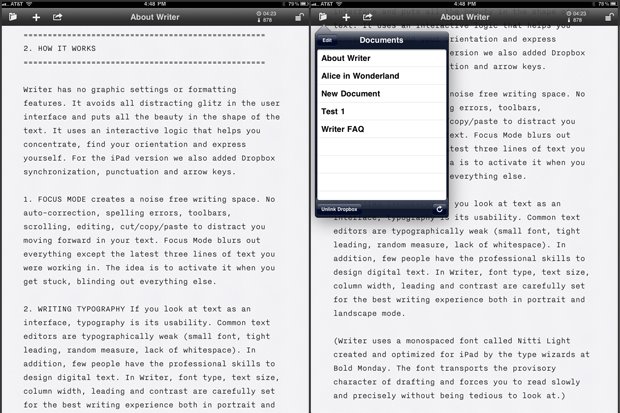
Task: Tap AT&T carrier signal in left status bar
Action: (17, 4)
